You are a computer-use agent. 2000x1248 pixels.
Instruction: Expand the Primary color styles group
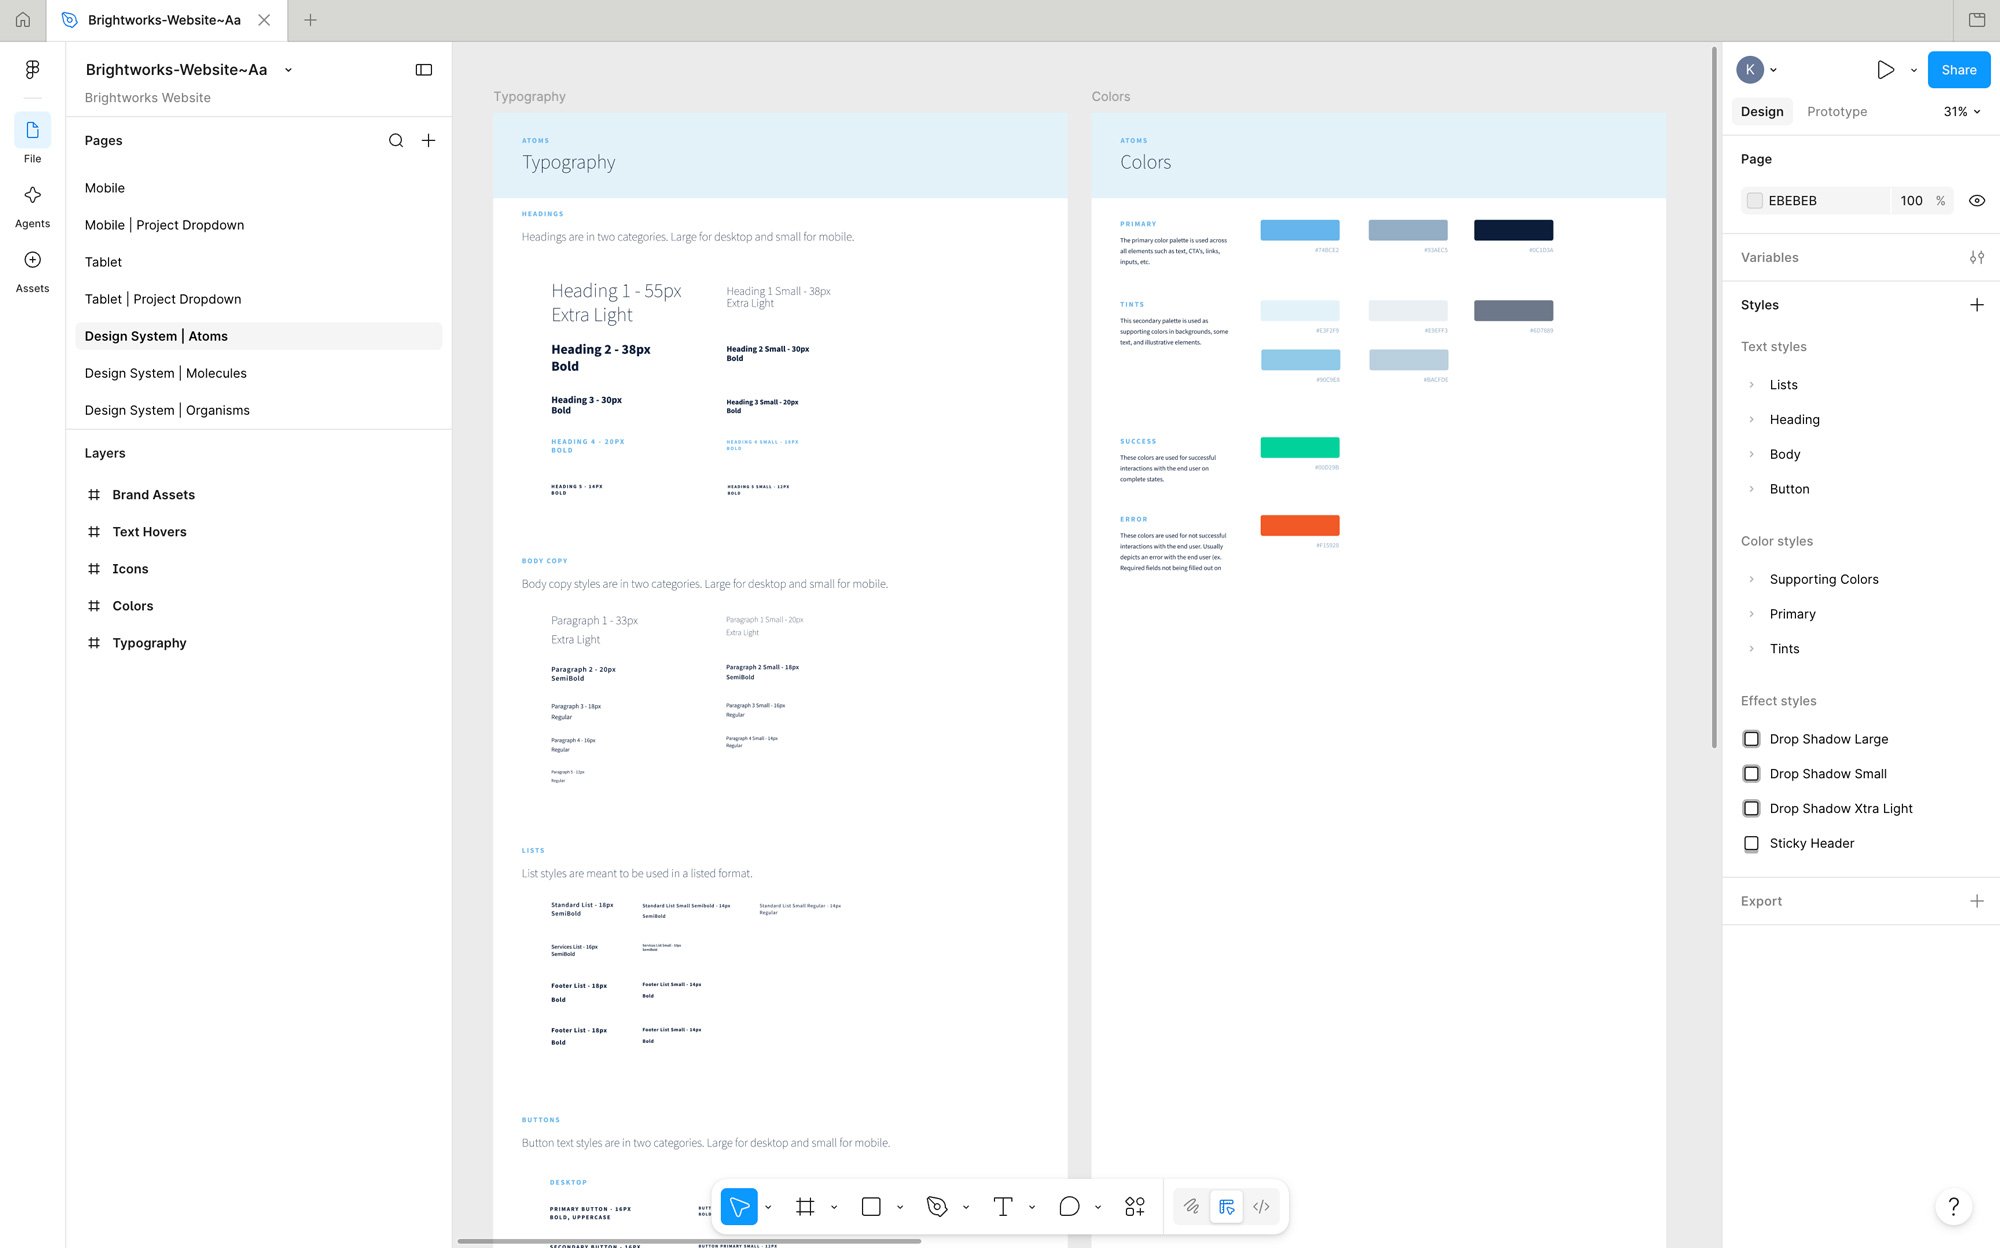point(1751,615)
